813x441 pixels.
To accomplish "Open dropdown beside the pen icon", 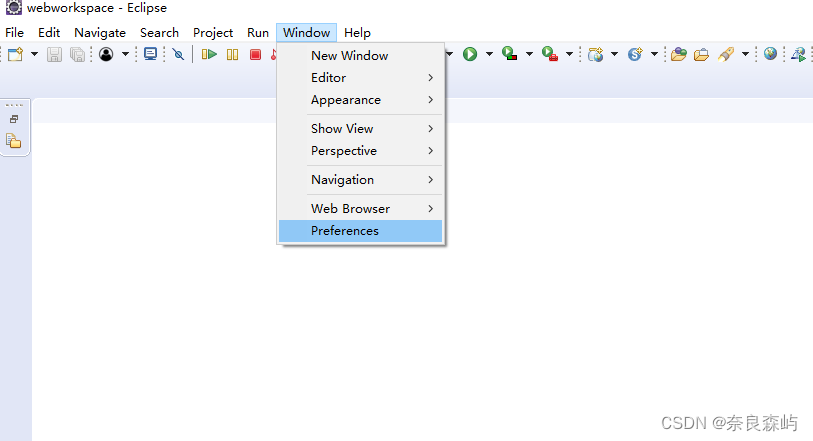I will [x=745, y=54].
